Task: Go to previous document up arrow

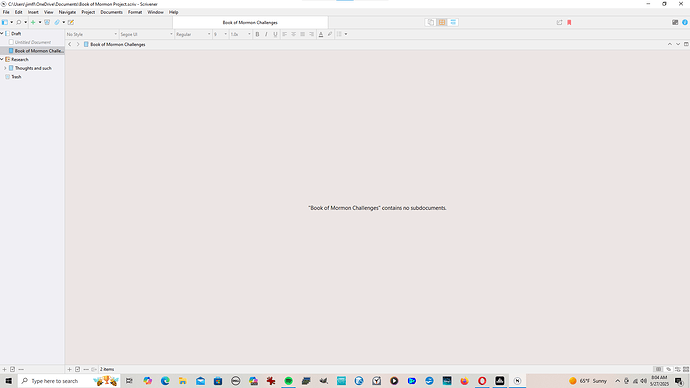Action: 670,44
